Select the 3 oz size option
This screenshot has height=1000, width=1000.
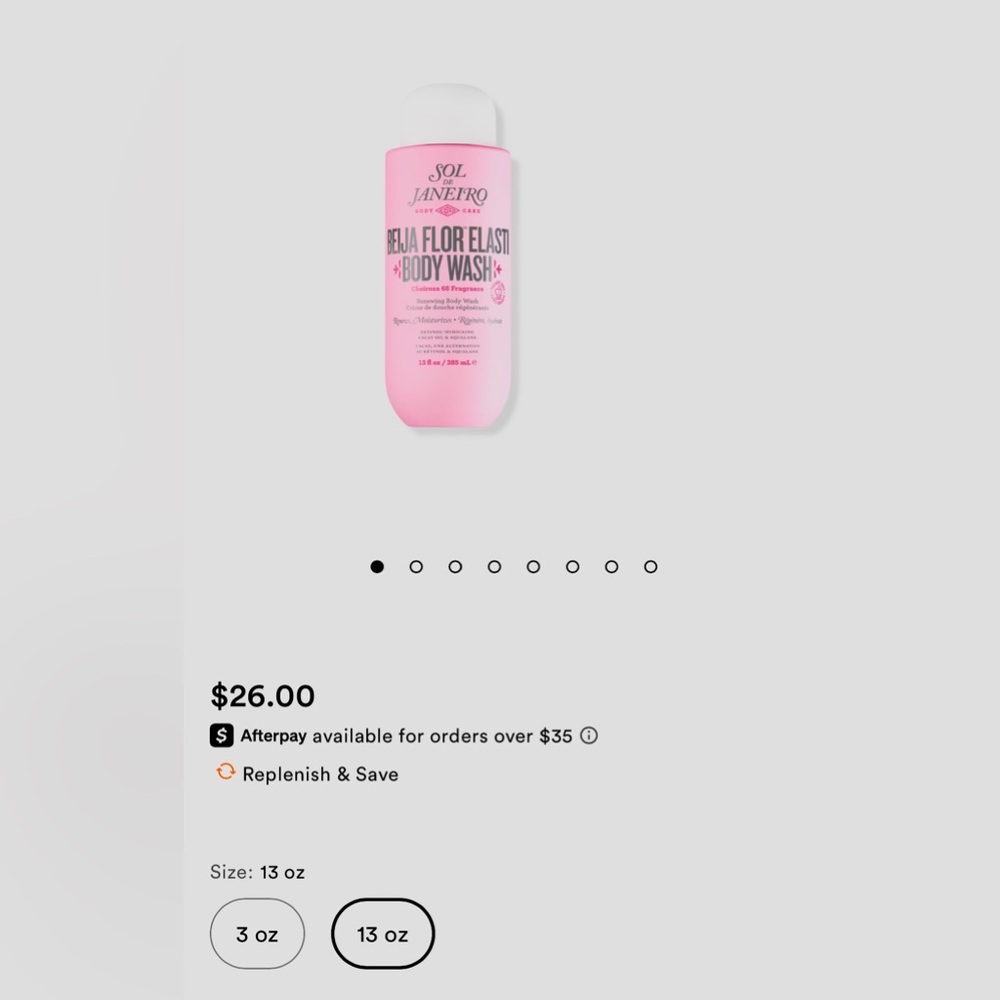[257, 934]
